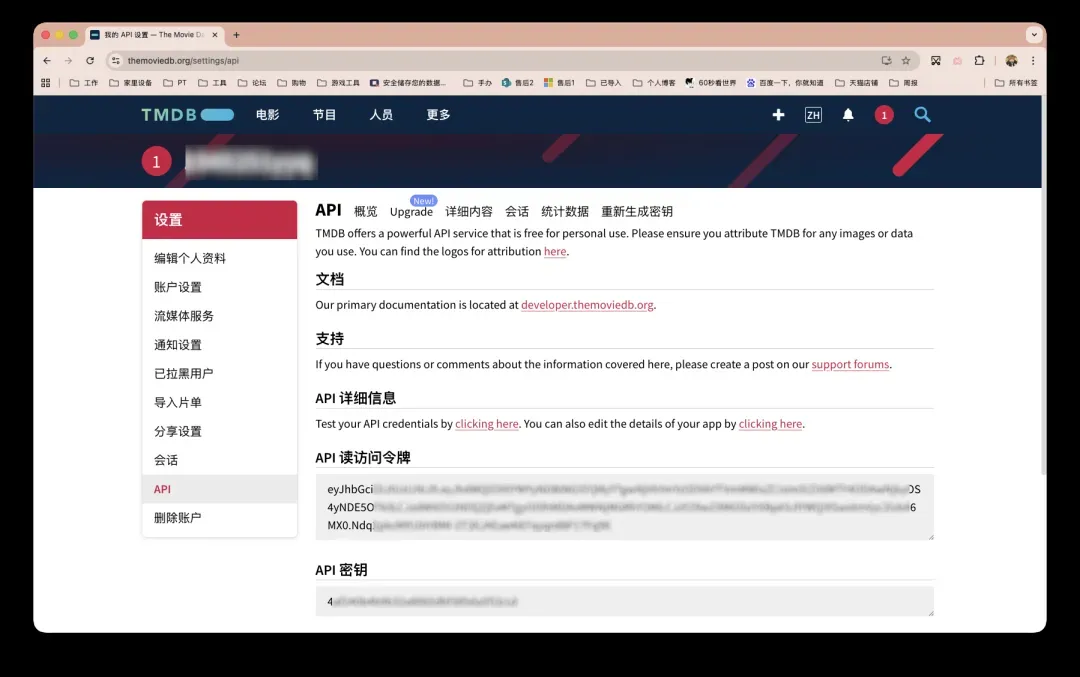Select 已拉黑用户 in the sidebar
The width and height of the screenshot is (1080, 677).
tap(220, 373)
